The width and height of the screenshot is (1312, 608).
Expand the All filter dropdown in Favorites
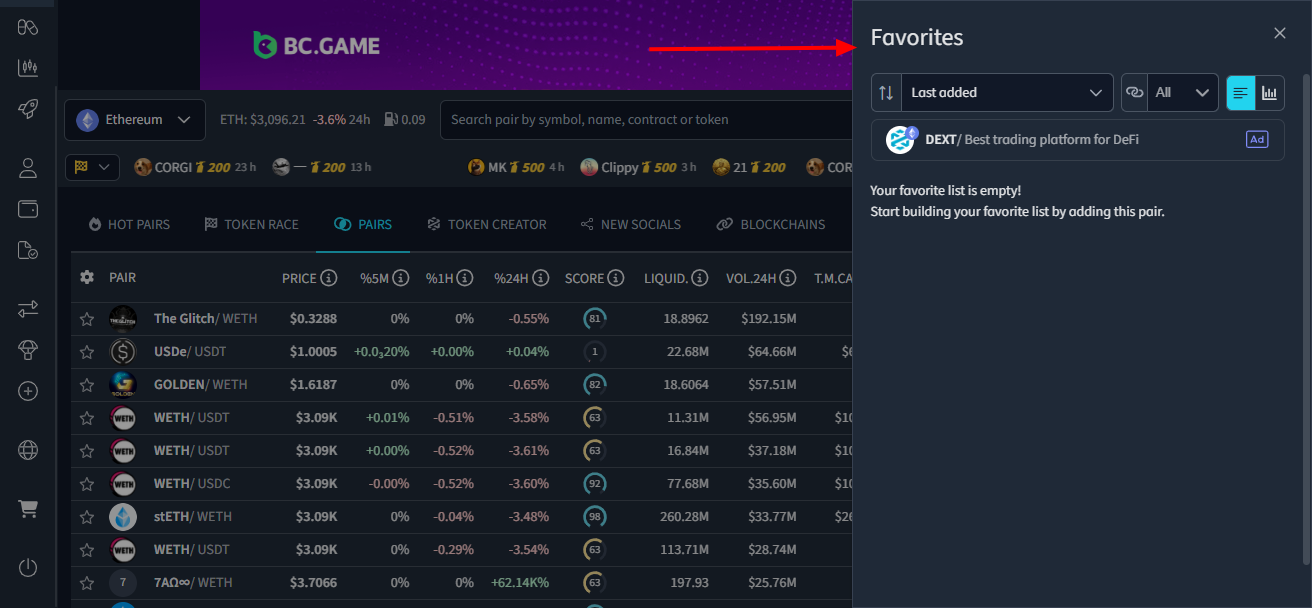click(1184, 92)
